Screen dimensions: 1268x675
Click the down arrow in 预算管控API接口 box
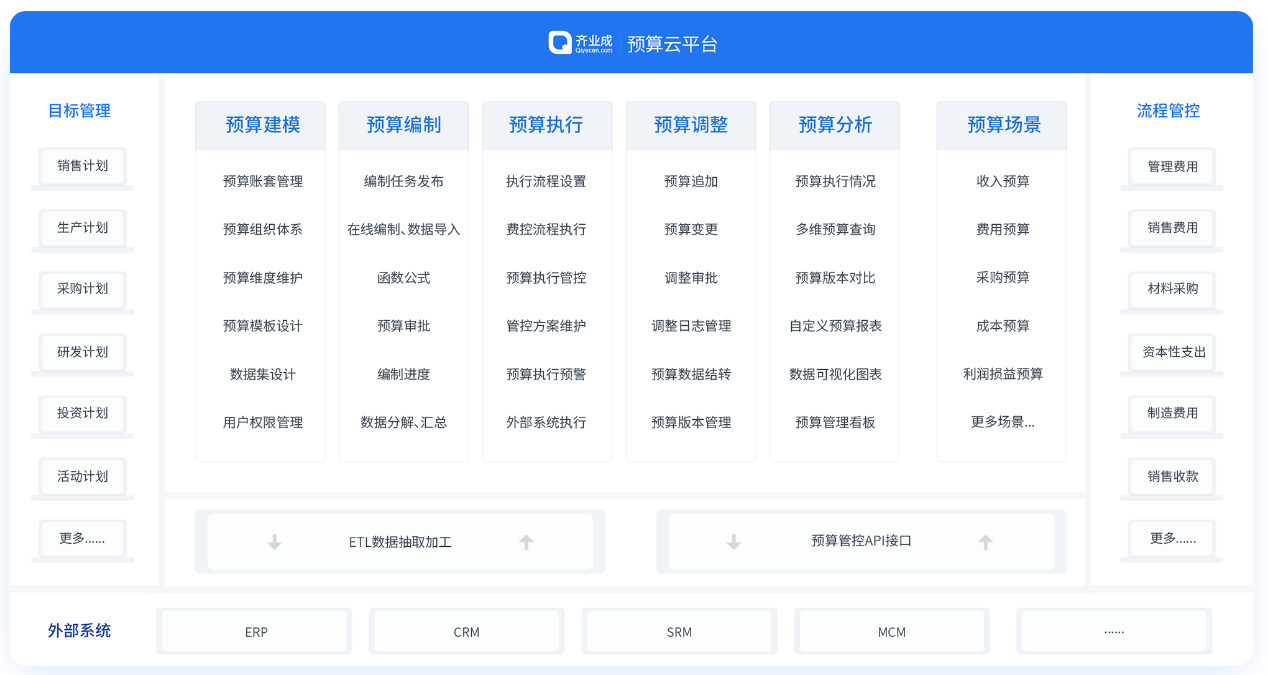[x=734, y=542]
